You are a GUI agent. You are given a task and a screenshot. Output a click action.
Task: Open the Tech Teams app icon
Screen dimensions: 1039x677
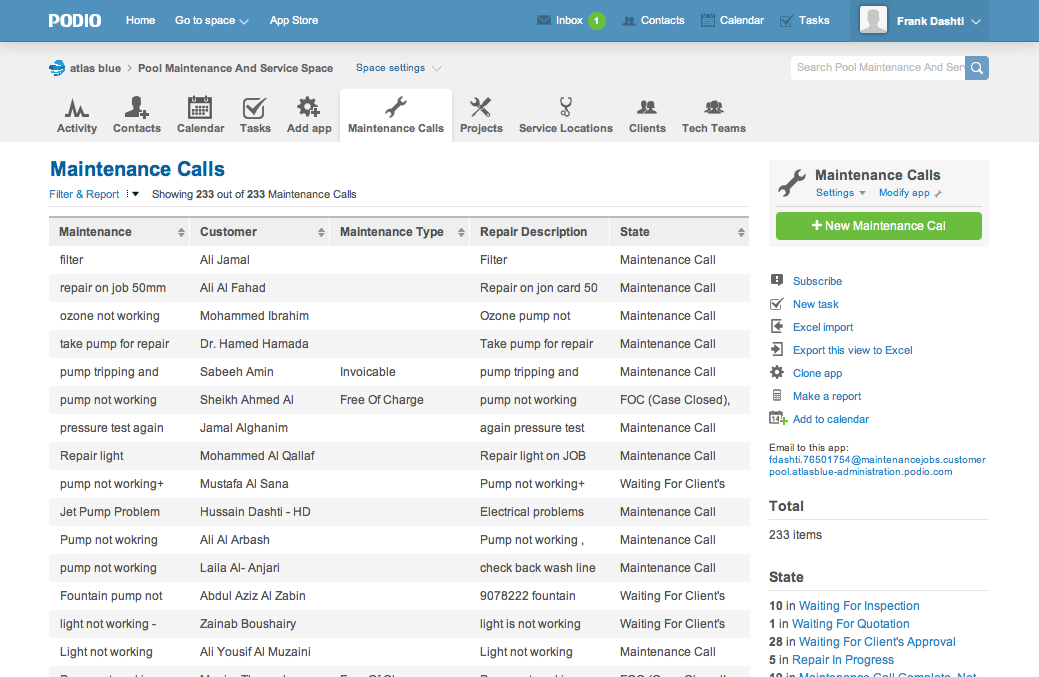(x=713, y=108)
